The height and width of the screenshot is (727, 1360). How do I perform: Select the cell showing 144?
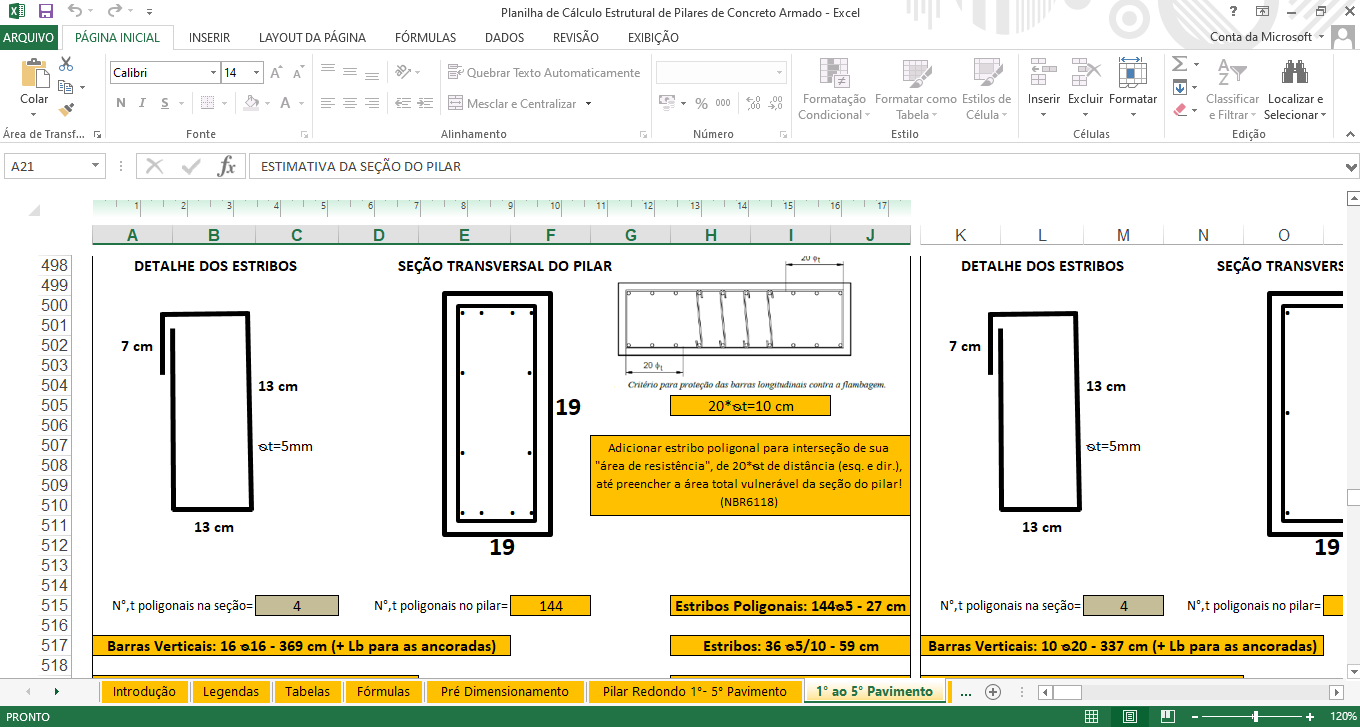[550, 606]
